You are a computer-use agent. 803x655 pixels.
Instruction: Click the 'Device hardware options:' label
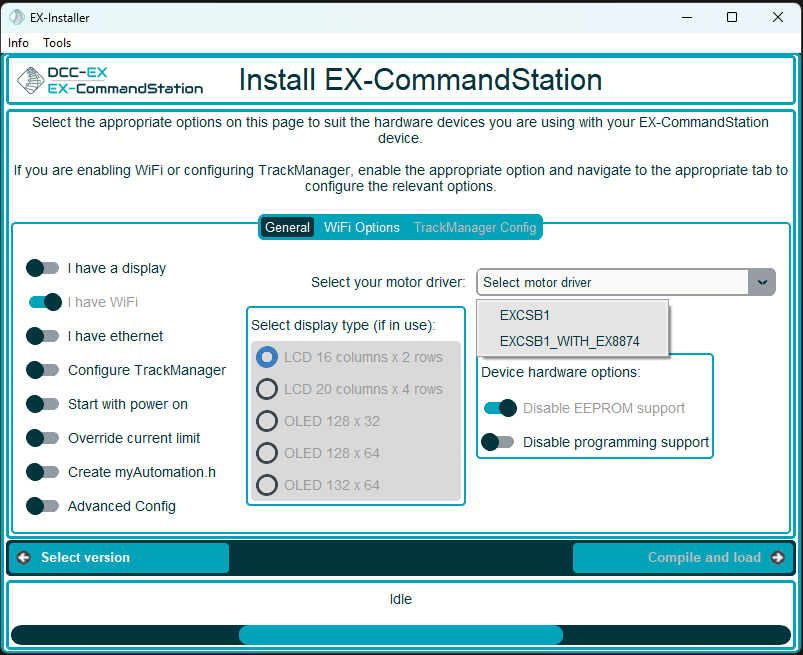(x=561, y=372)
